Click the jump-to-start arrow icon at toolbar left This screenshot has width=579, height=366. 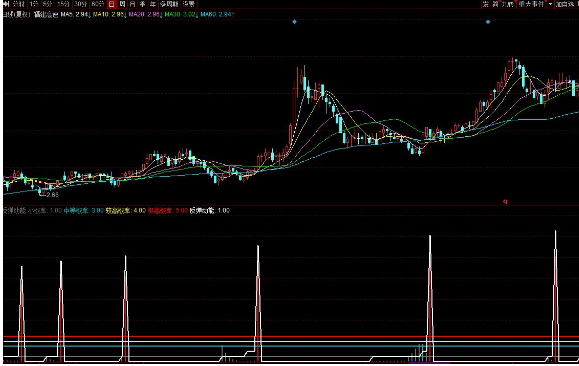[x=6, y=4]
